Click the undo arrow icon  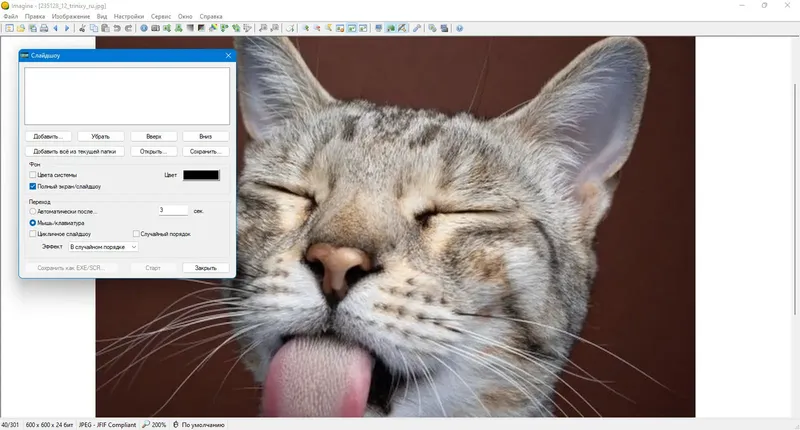pos(117,28)
